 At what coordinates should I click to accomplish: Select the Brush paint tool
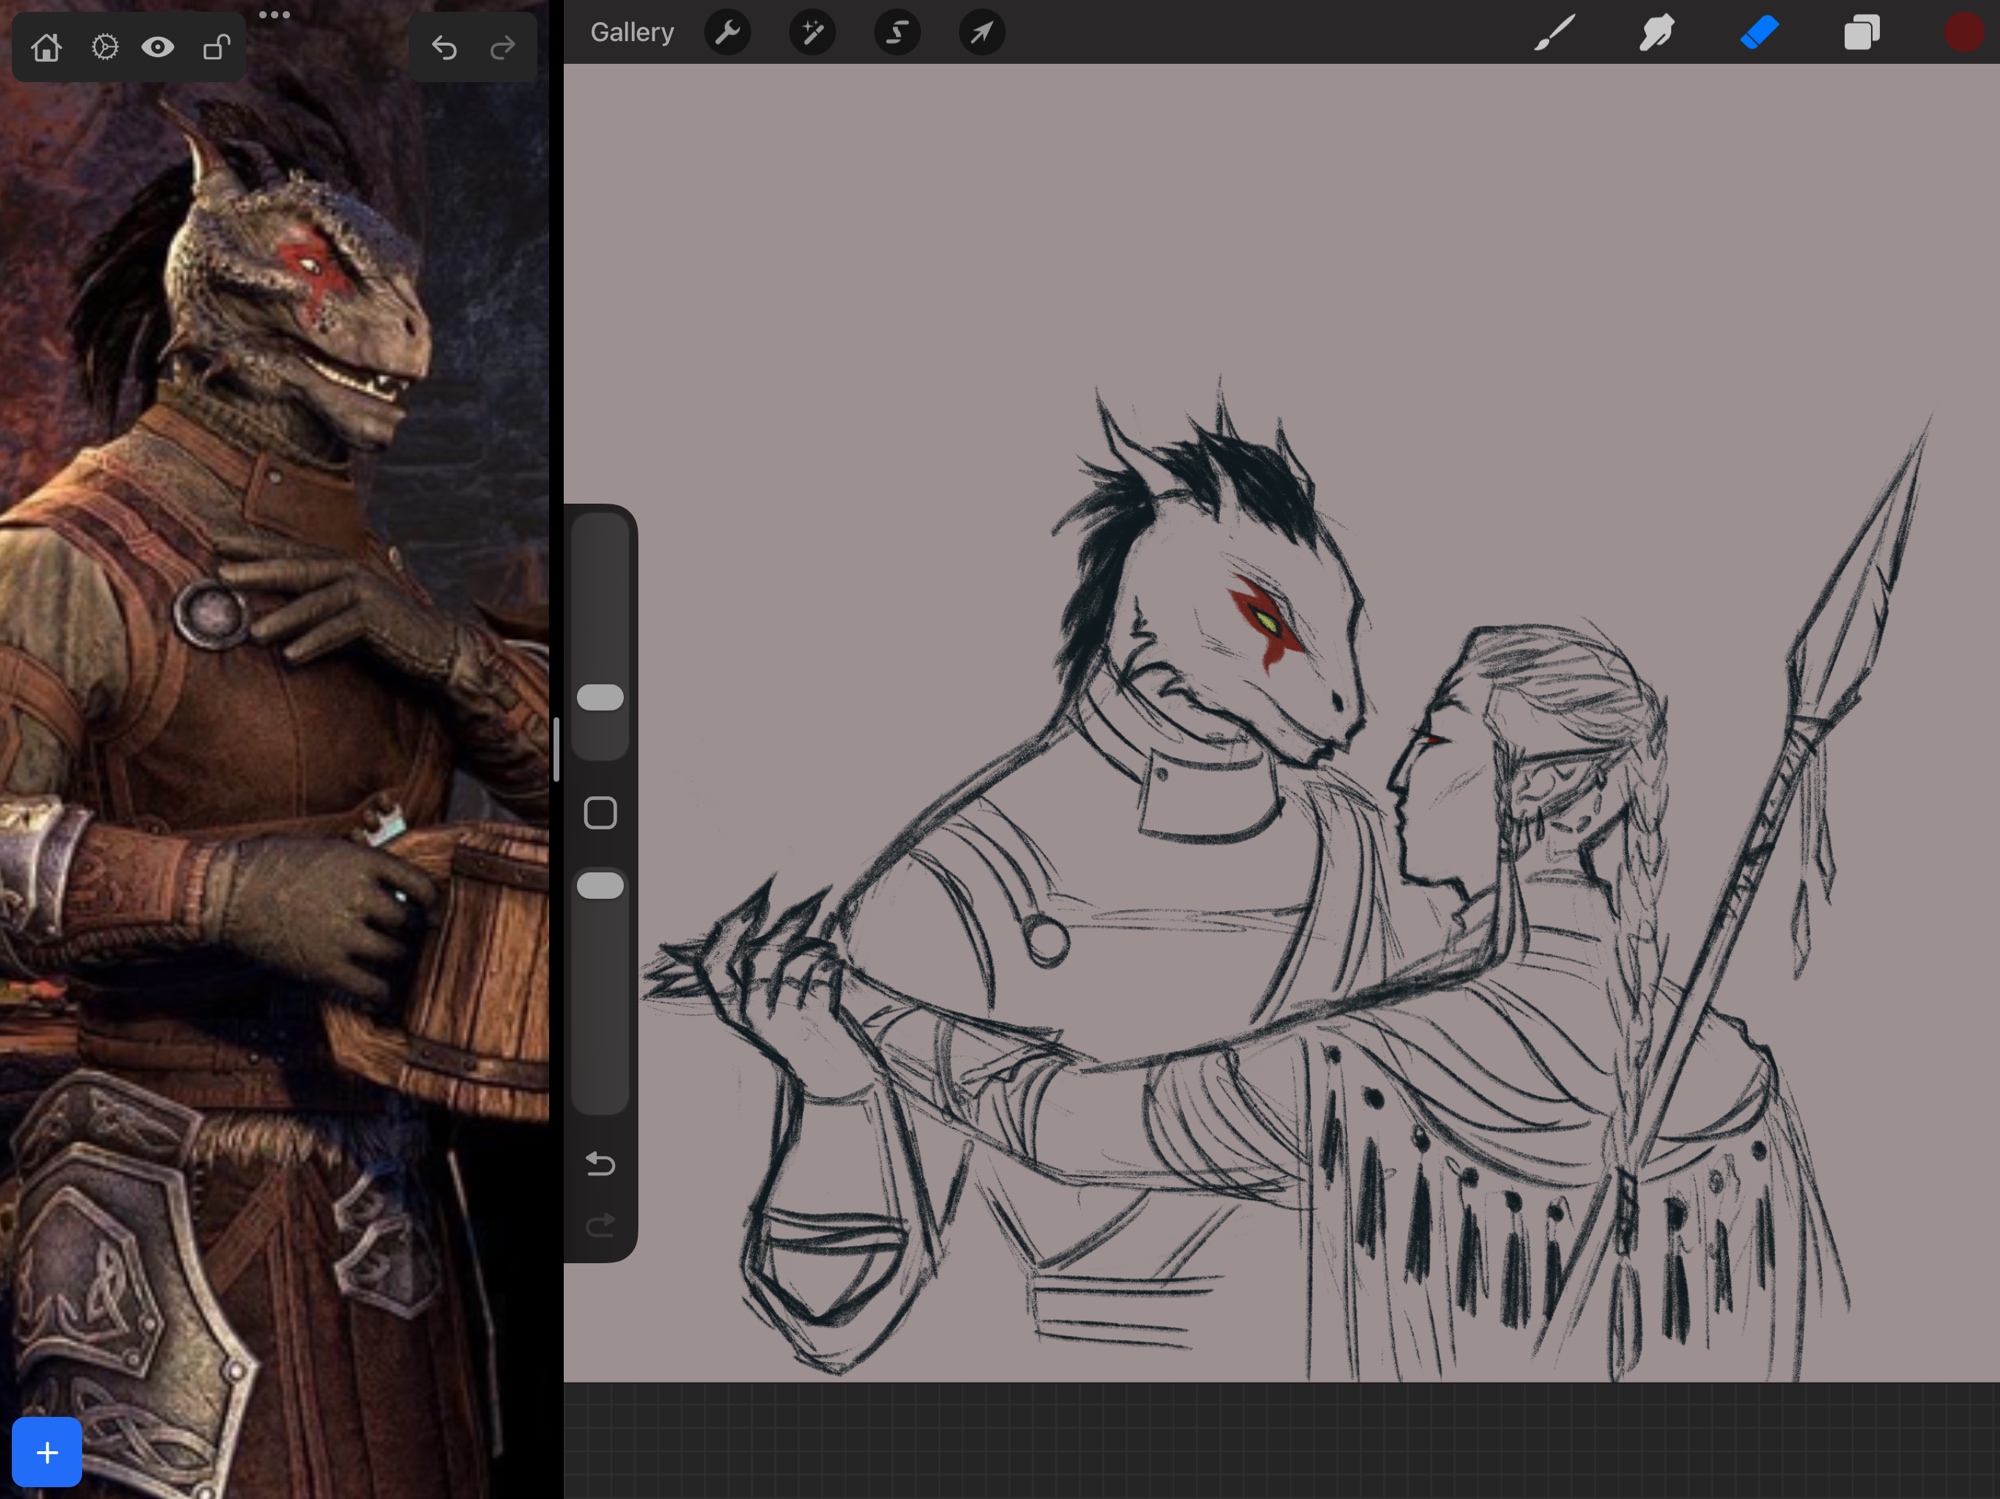pos(1555,33)
